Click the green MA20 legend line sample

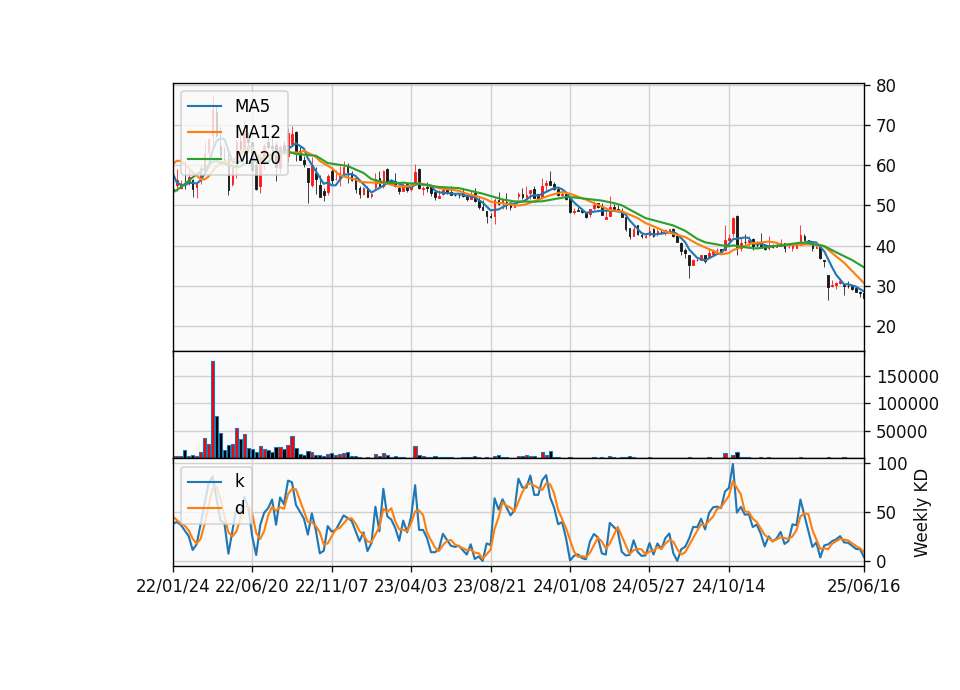click(x=204, y=159)
